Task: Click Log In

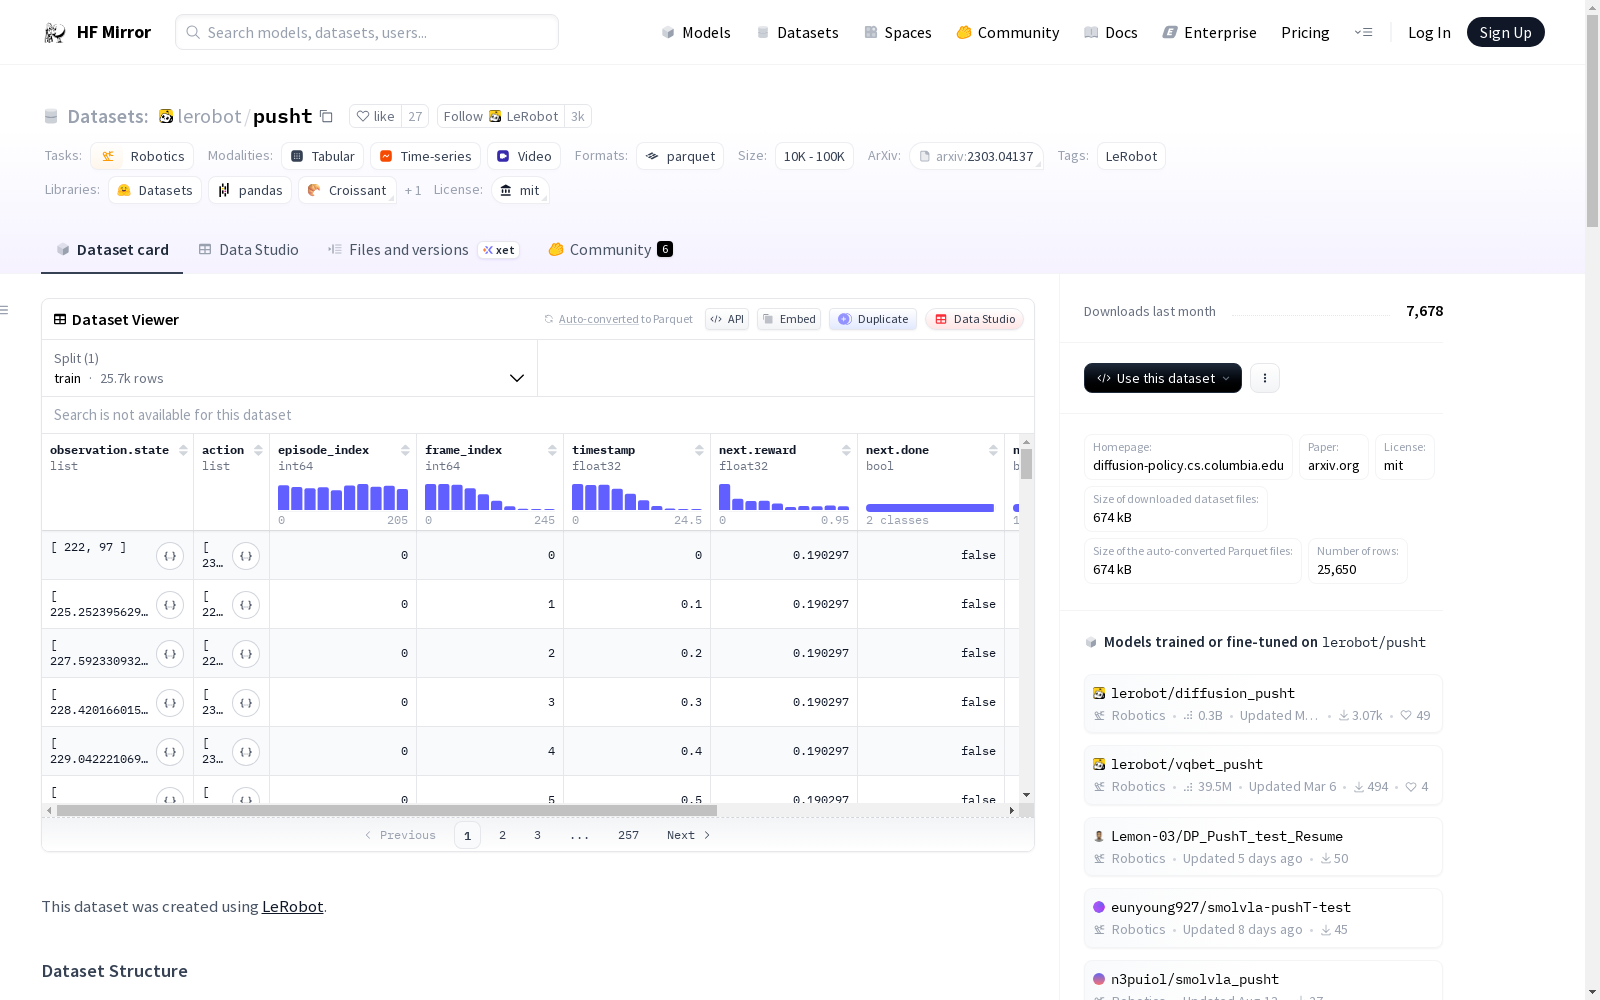Action: (x=1429, y=33)
